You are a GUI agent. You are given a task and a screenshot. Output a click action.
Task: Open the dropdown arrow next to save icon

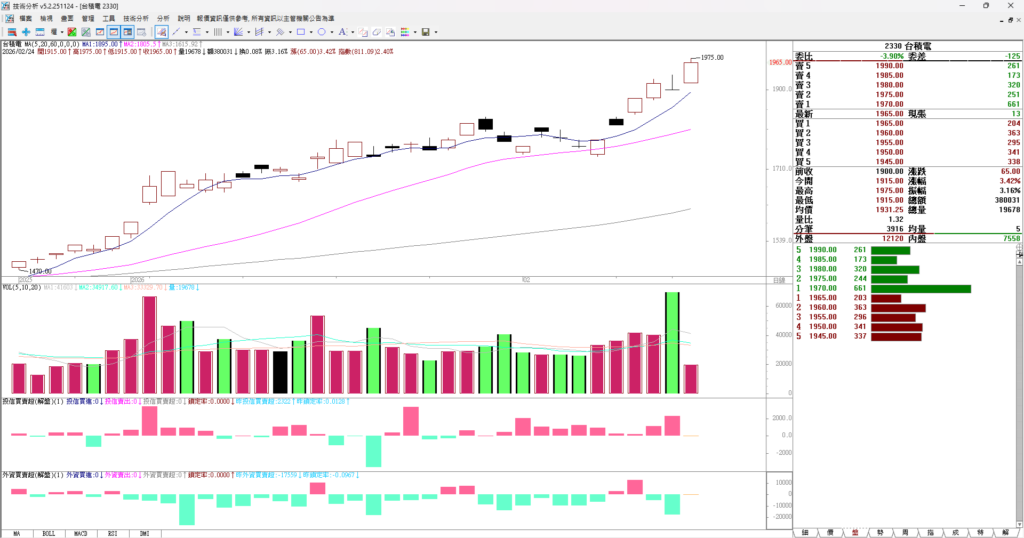[436, 32]
